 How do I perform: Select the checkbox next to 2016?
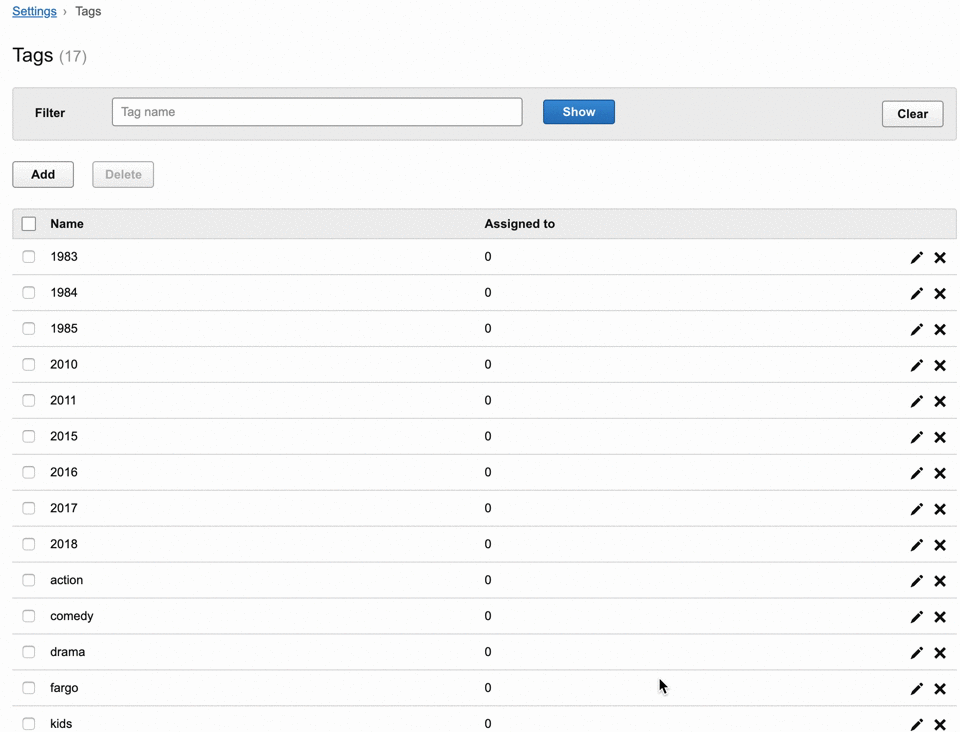point(29,472)
